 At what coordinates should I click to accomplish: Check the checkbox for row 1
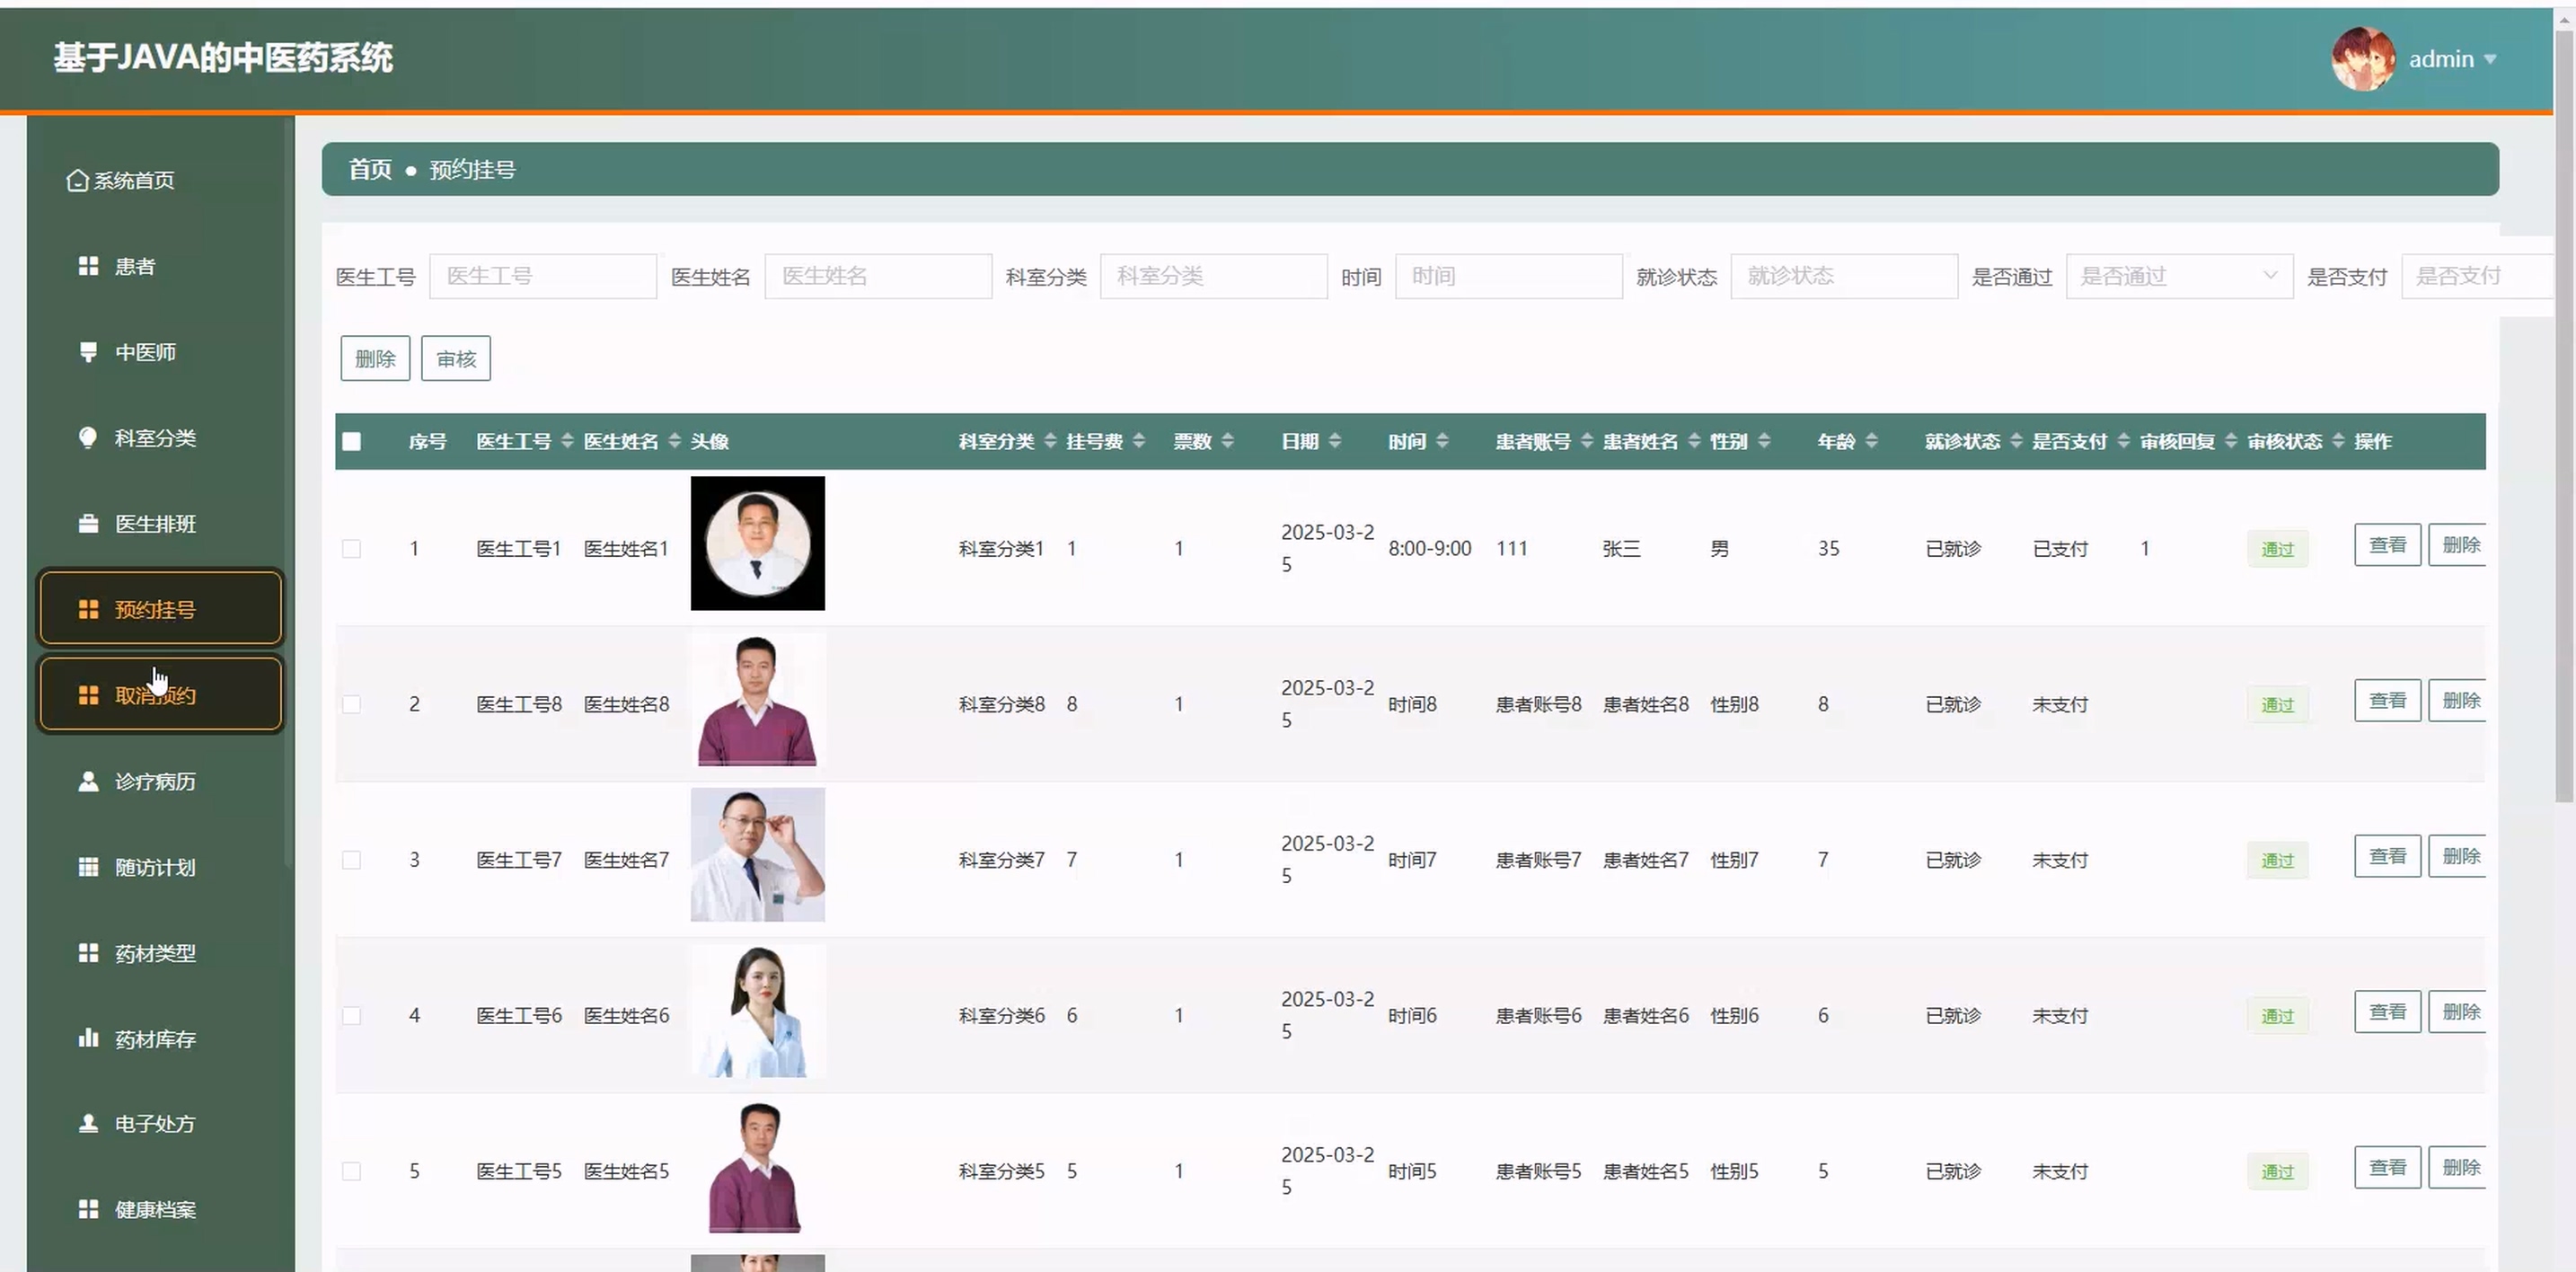point(351,549)
